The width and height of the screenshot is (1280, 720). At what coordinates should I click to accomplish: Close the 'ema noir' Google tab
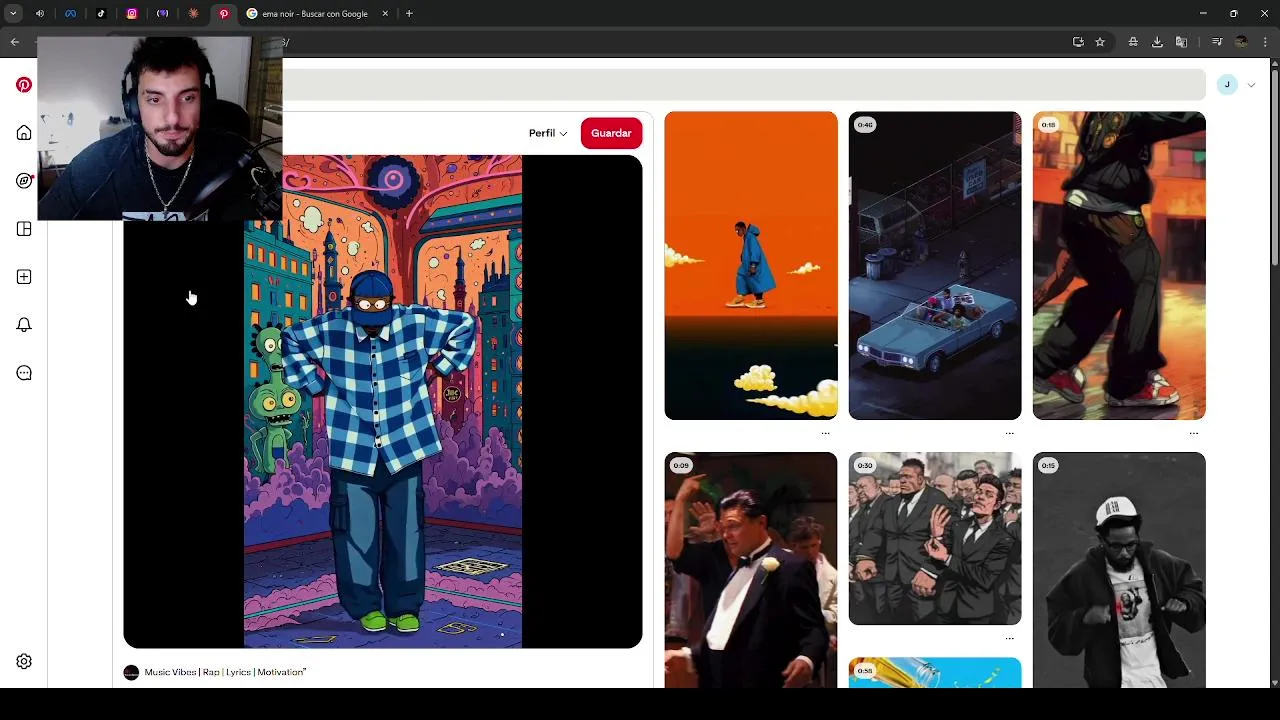pyautogui.click(x=385, y=14)
